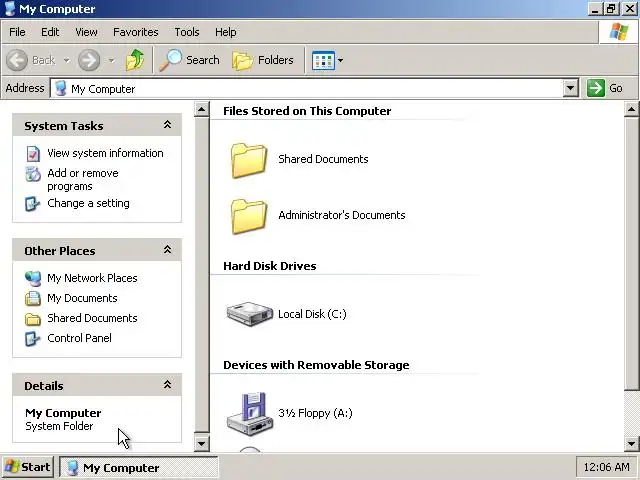The image size is (640, 480).
Task: Collapse the System Tasks panel
Action: tap(167, 125)
